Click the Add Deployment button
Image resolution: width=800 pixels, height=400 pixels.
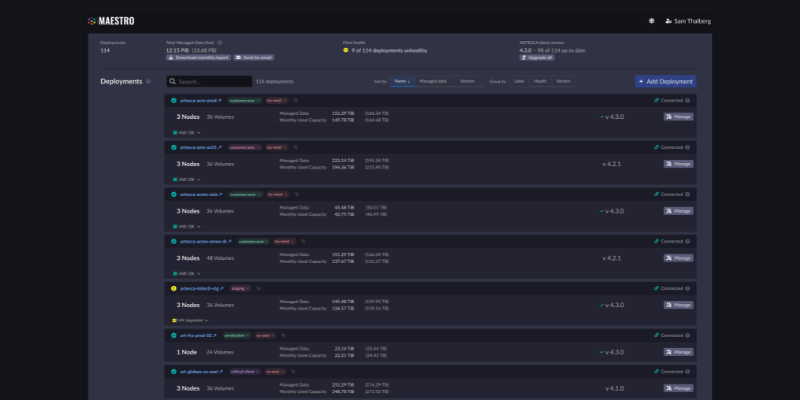[665, 81]
